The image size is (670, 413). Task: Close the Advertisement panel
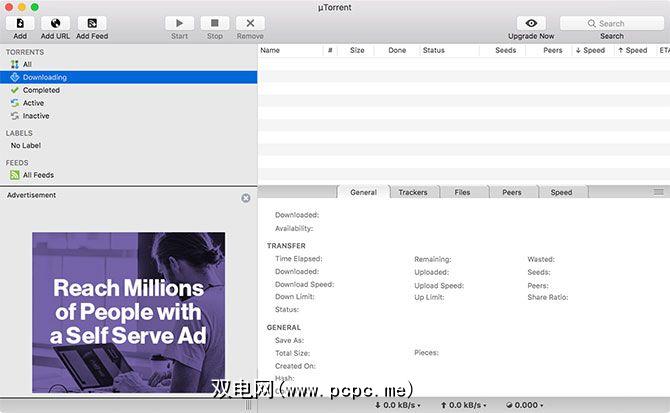[x=246, y=198]
